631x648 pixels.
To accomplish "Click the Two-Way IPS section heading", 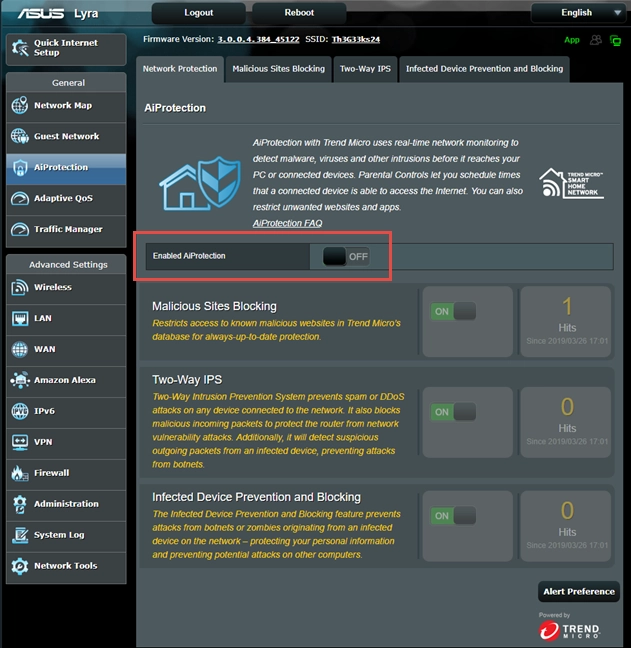I will (x=187, y=380).
